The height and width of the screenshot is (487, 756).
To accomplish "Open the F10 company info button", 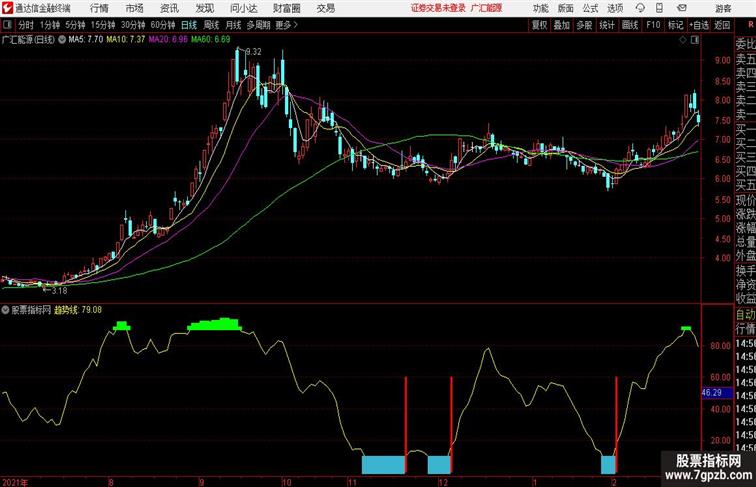I will (653, 25).
